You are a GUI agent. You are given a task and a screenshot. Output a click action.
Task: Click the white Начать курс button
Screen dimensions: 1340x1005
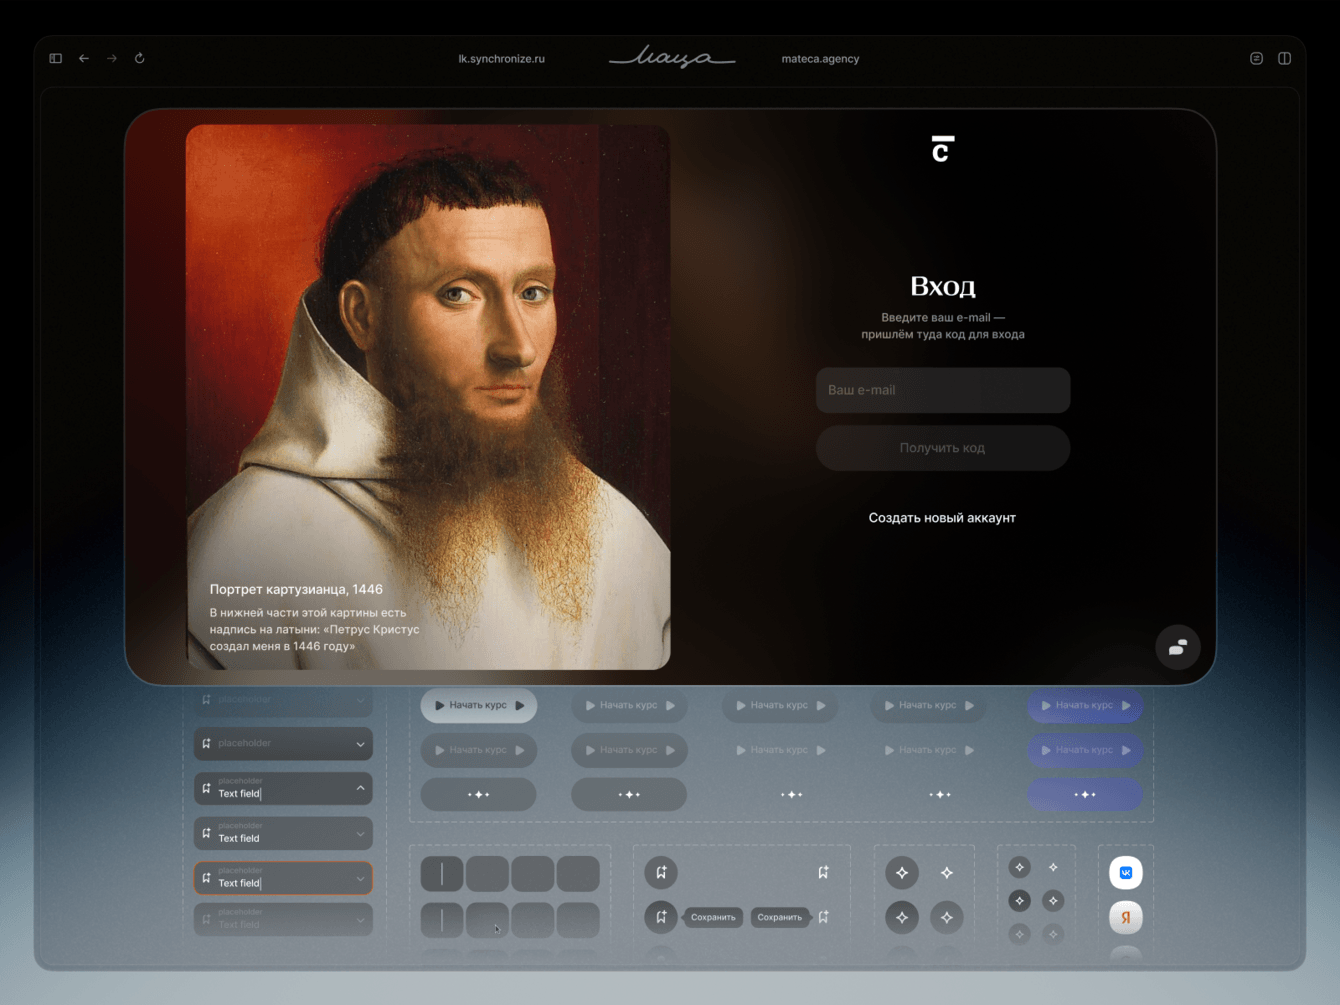[479, 705]
